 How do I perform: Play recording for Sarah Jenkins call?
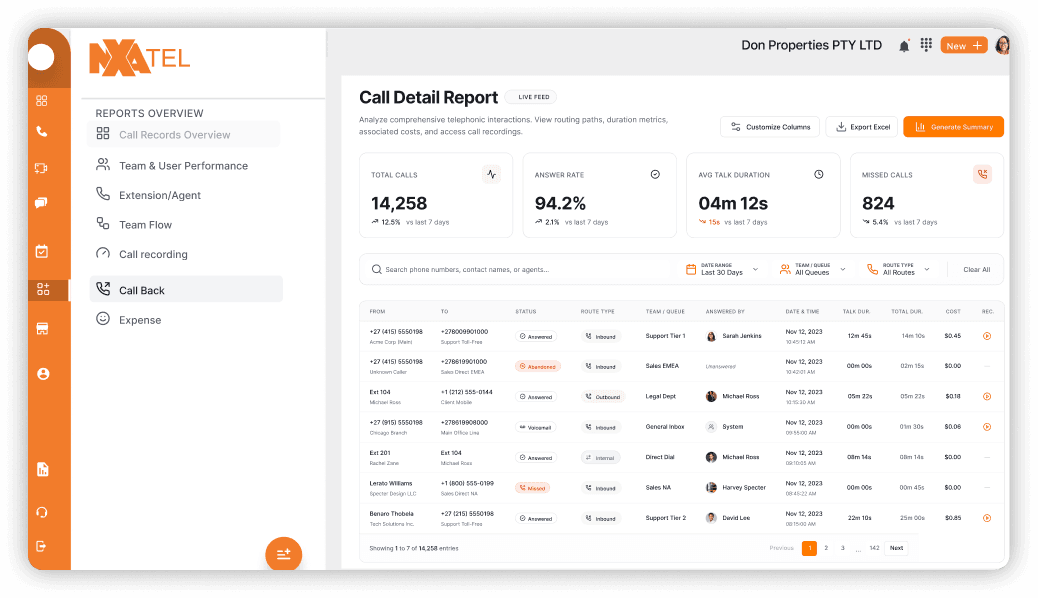tap(987, 336)
